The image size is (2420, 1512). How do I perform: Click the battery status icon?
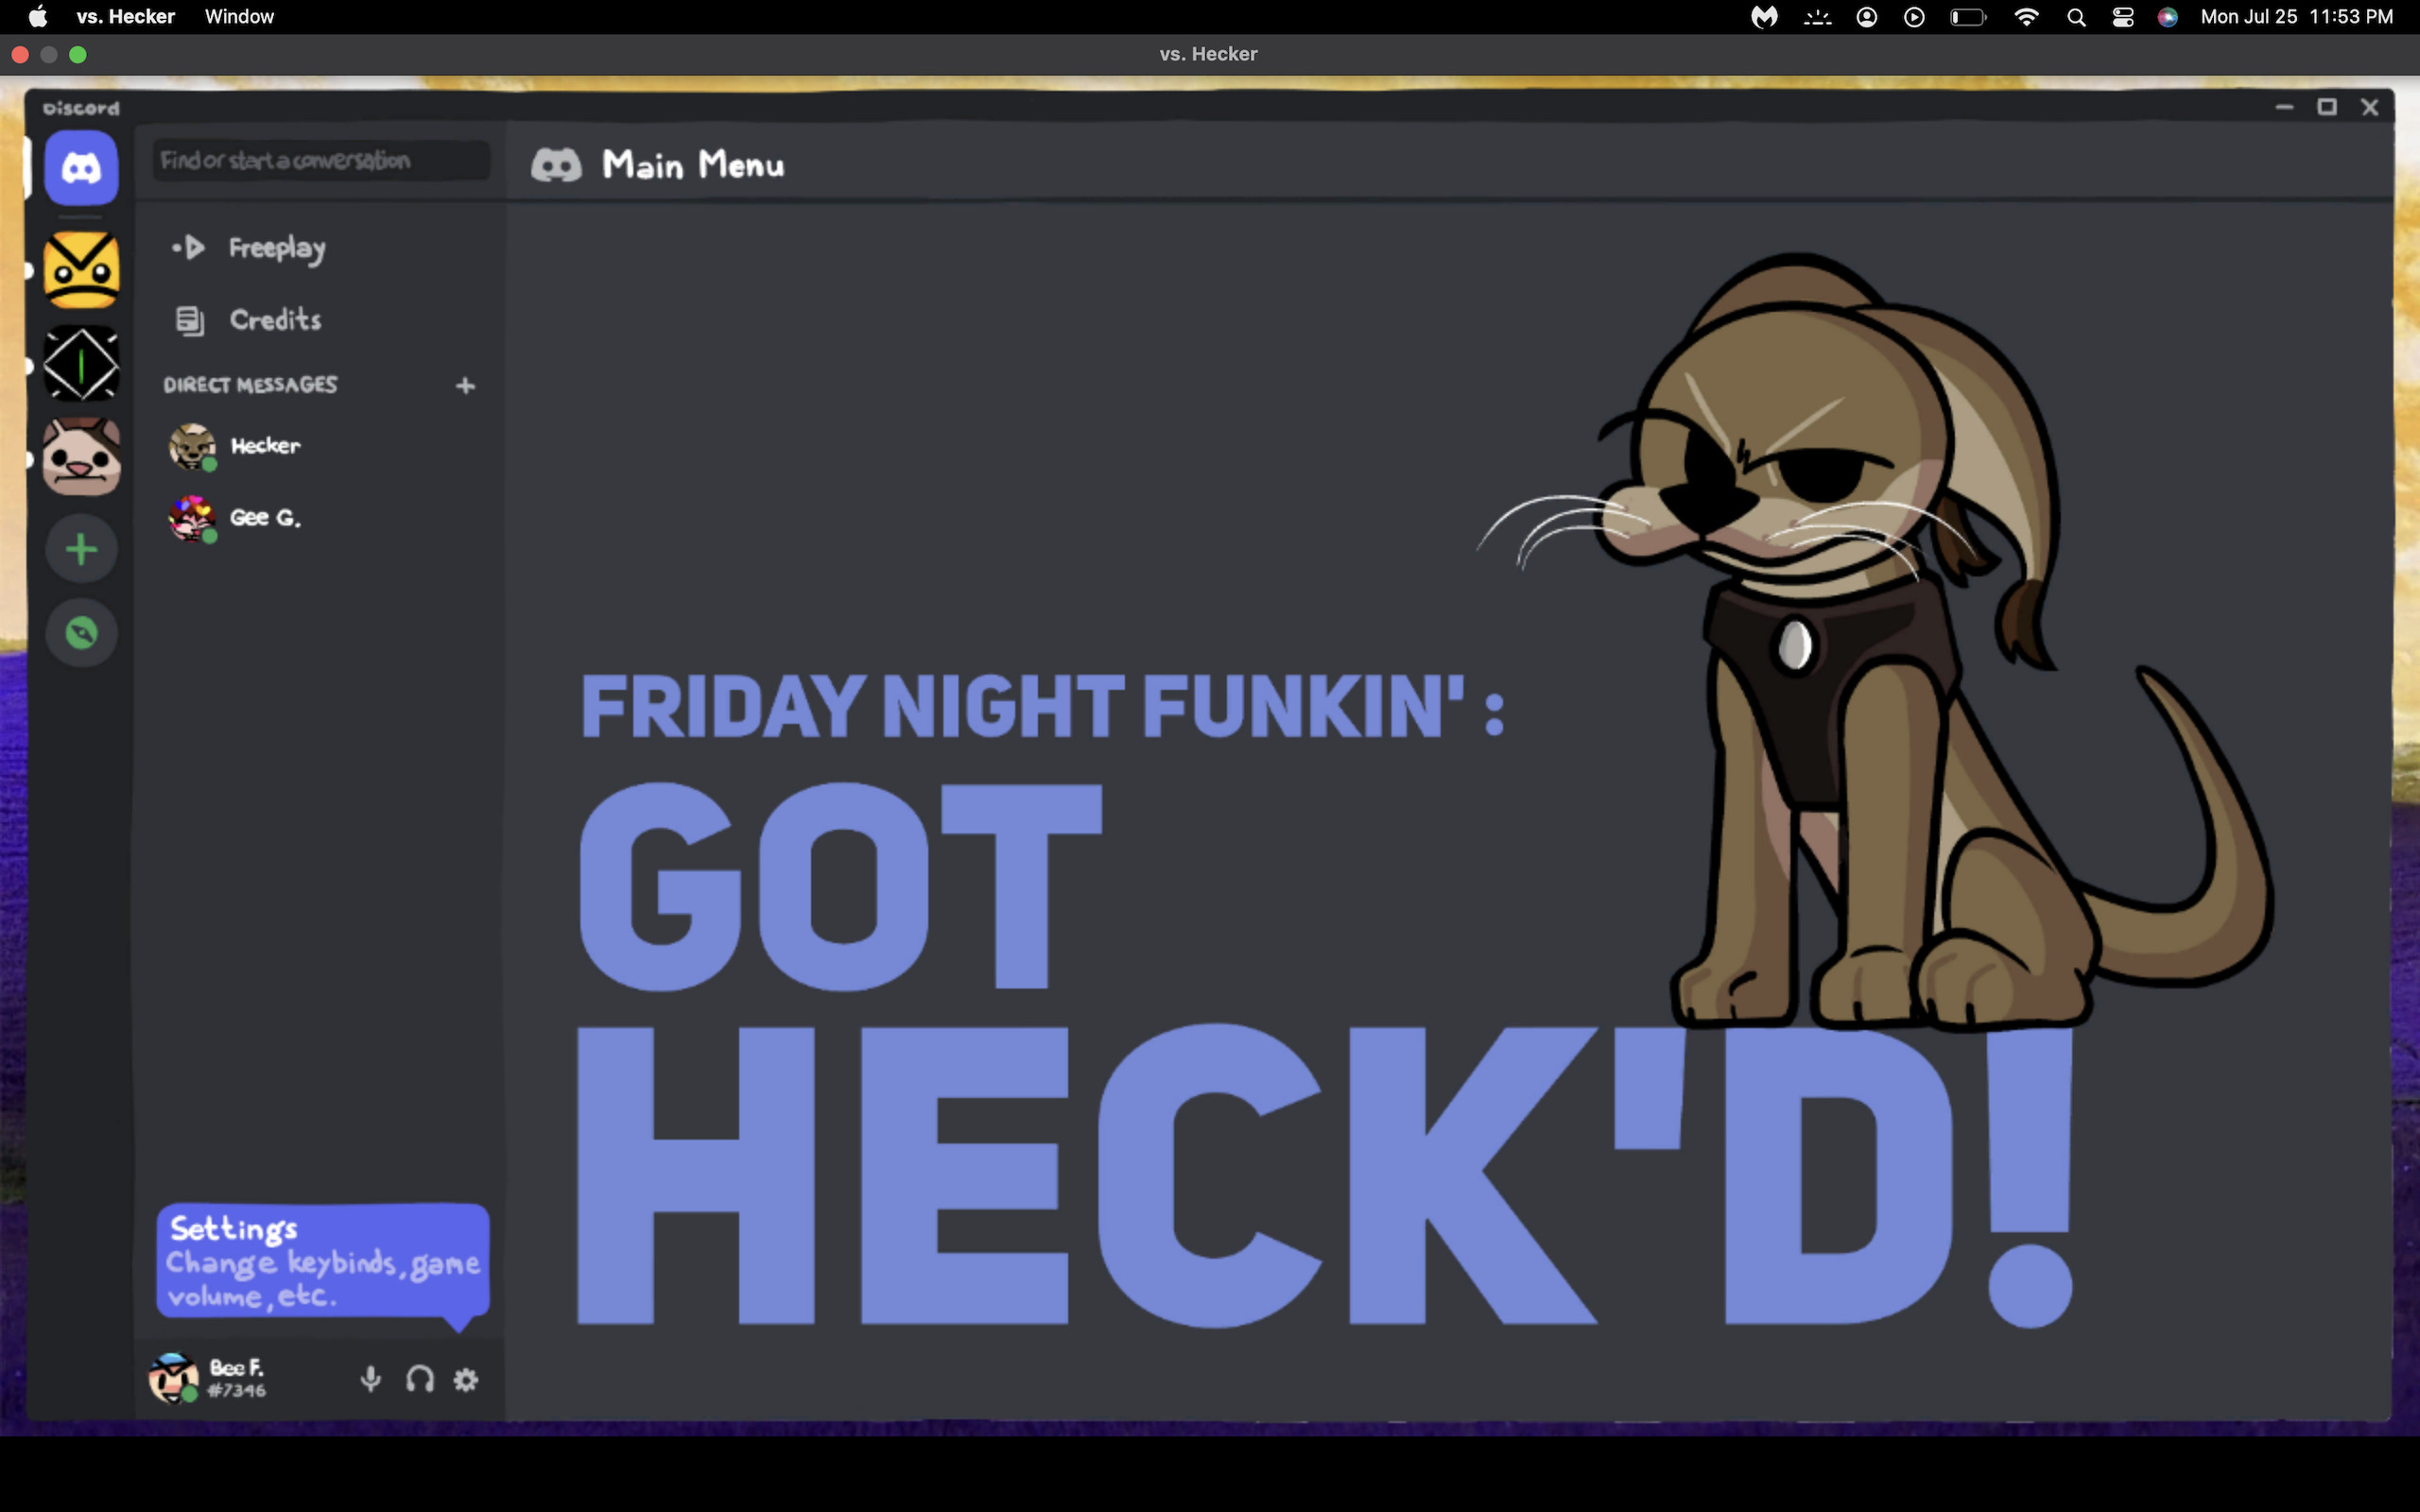1968,17
